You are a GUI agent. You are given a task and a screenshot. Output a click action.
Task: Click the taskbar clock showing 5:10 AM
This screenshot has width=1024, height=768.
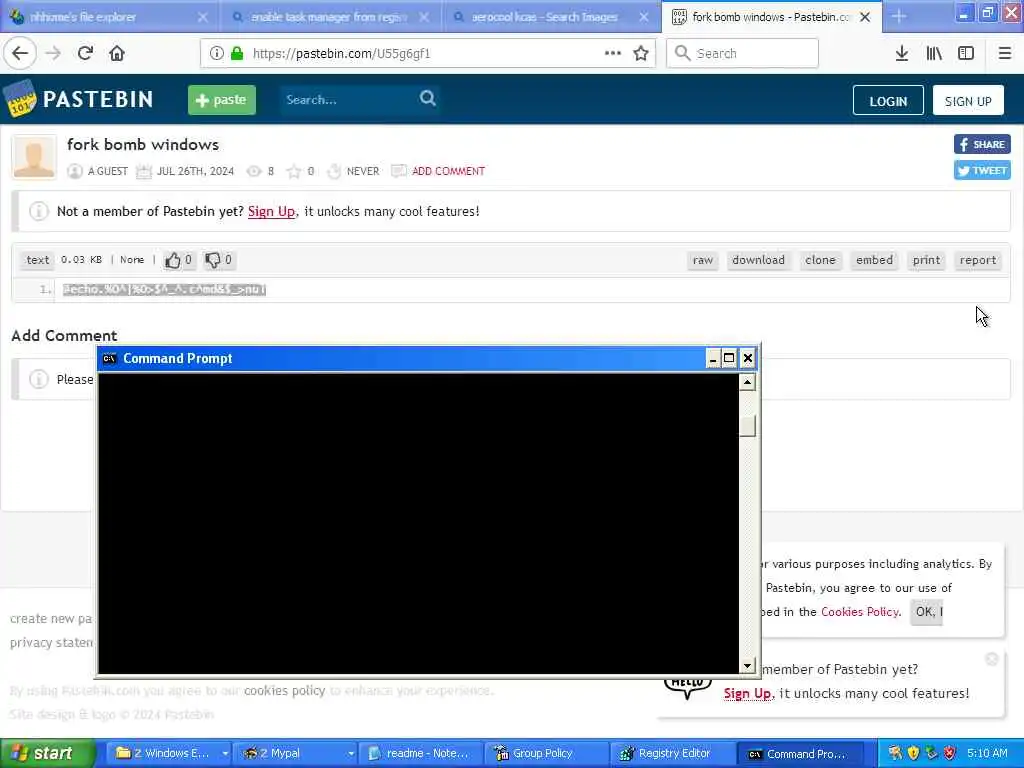click(987, 754)
